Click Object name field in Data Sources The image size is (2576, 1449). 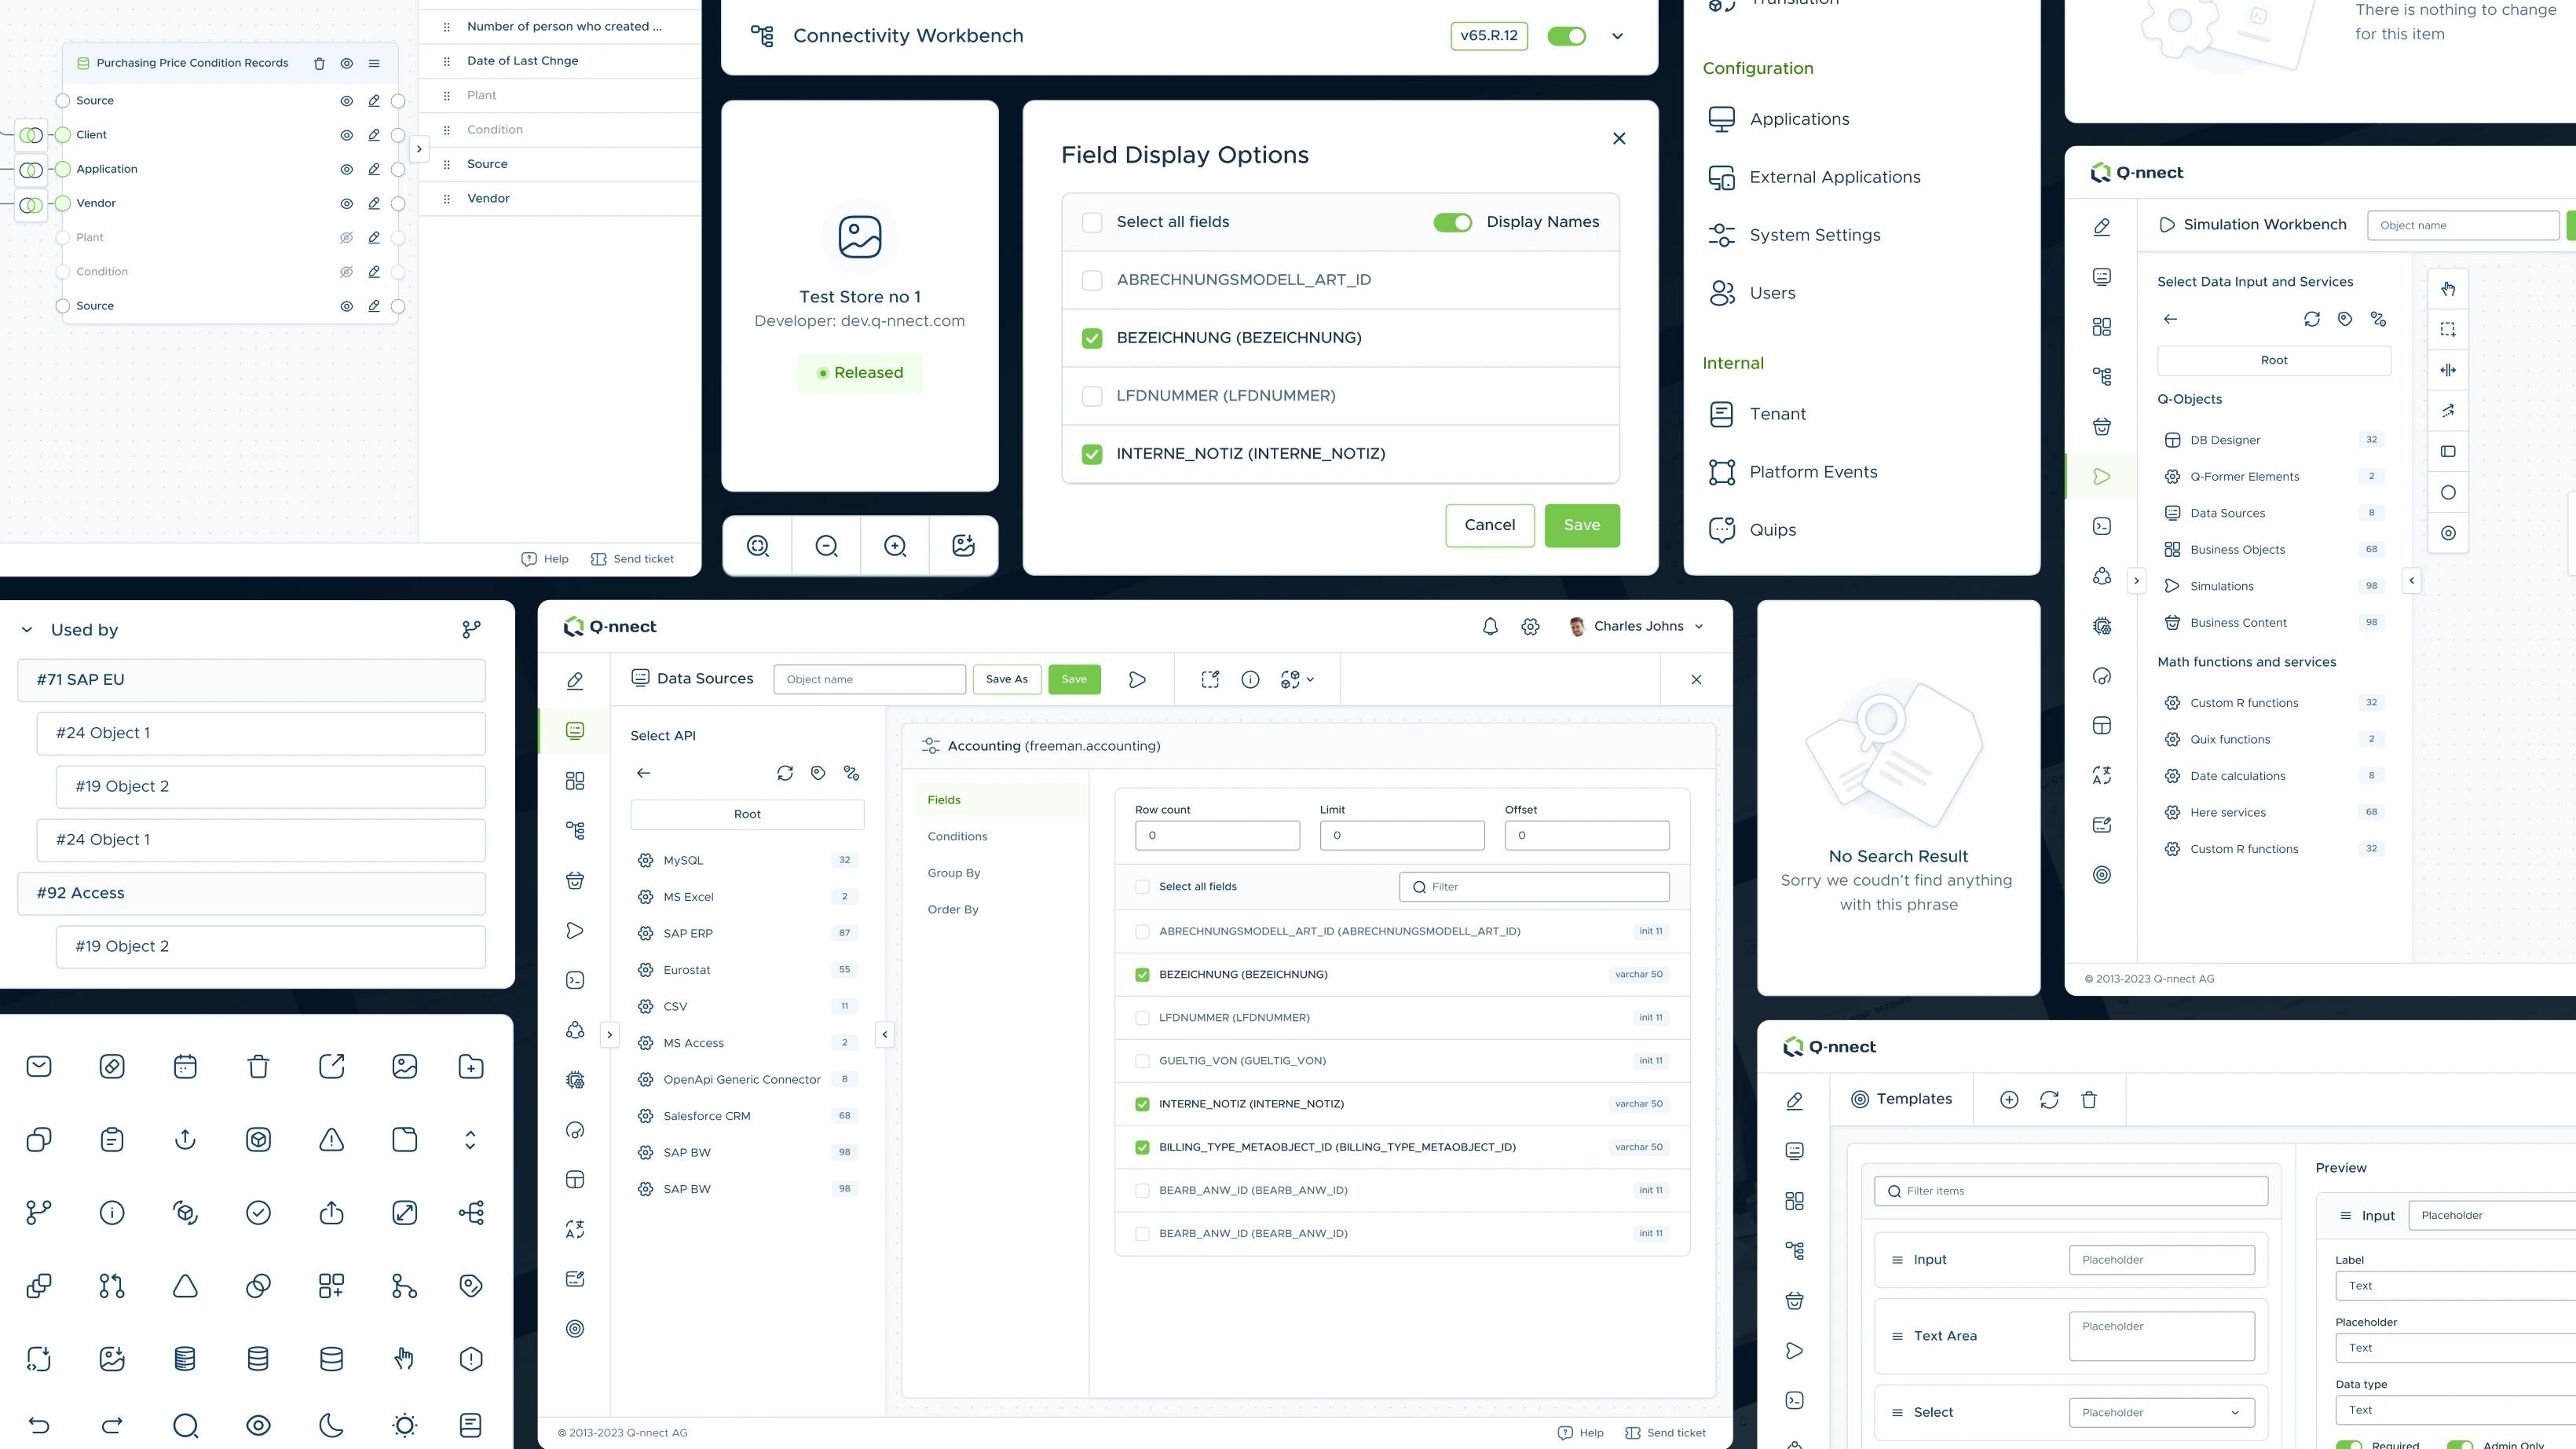coord(869,680)
